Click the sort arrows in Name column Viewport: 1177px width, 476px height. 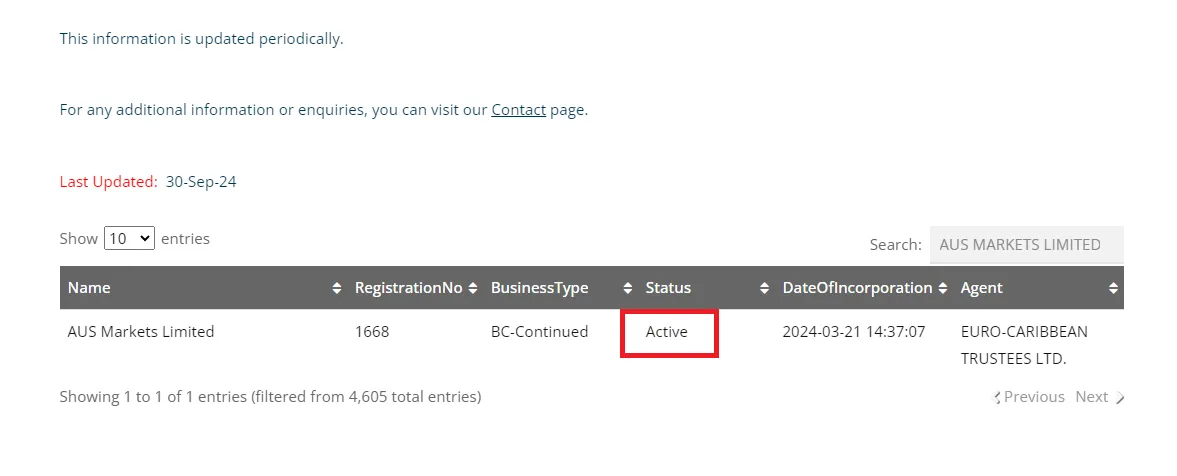[x=336, y=288]
